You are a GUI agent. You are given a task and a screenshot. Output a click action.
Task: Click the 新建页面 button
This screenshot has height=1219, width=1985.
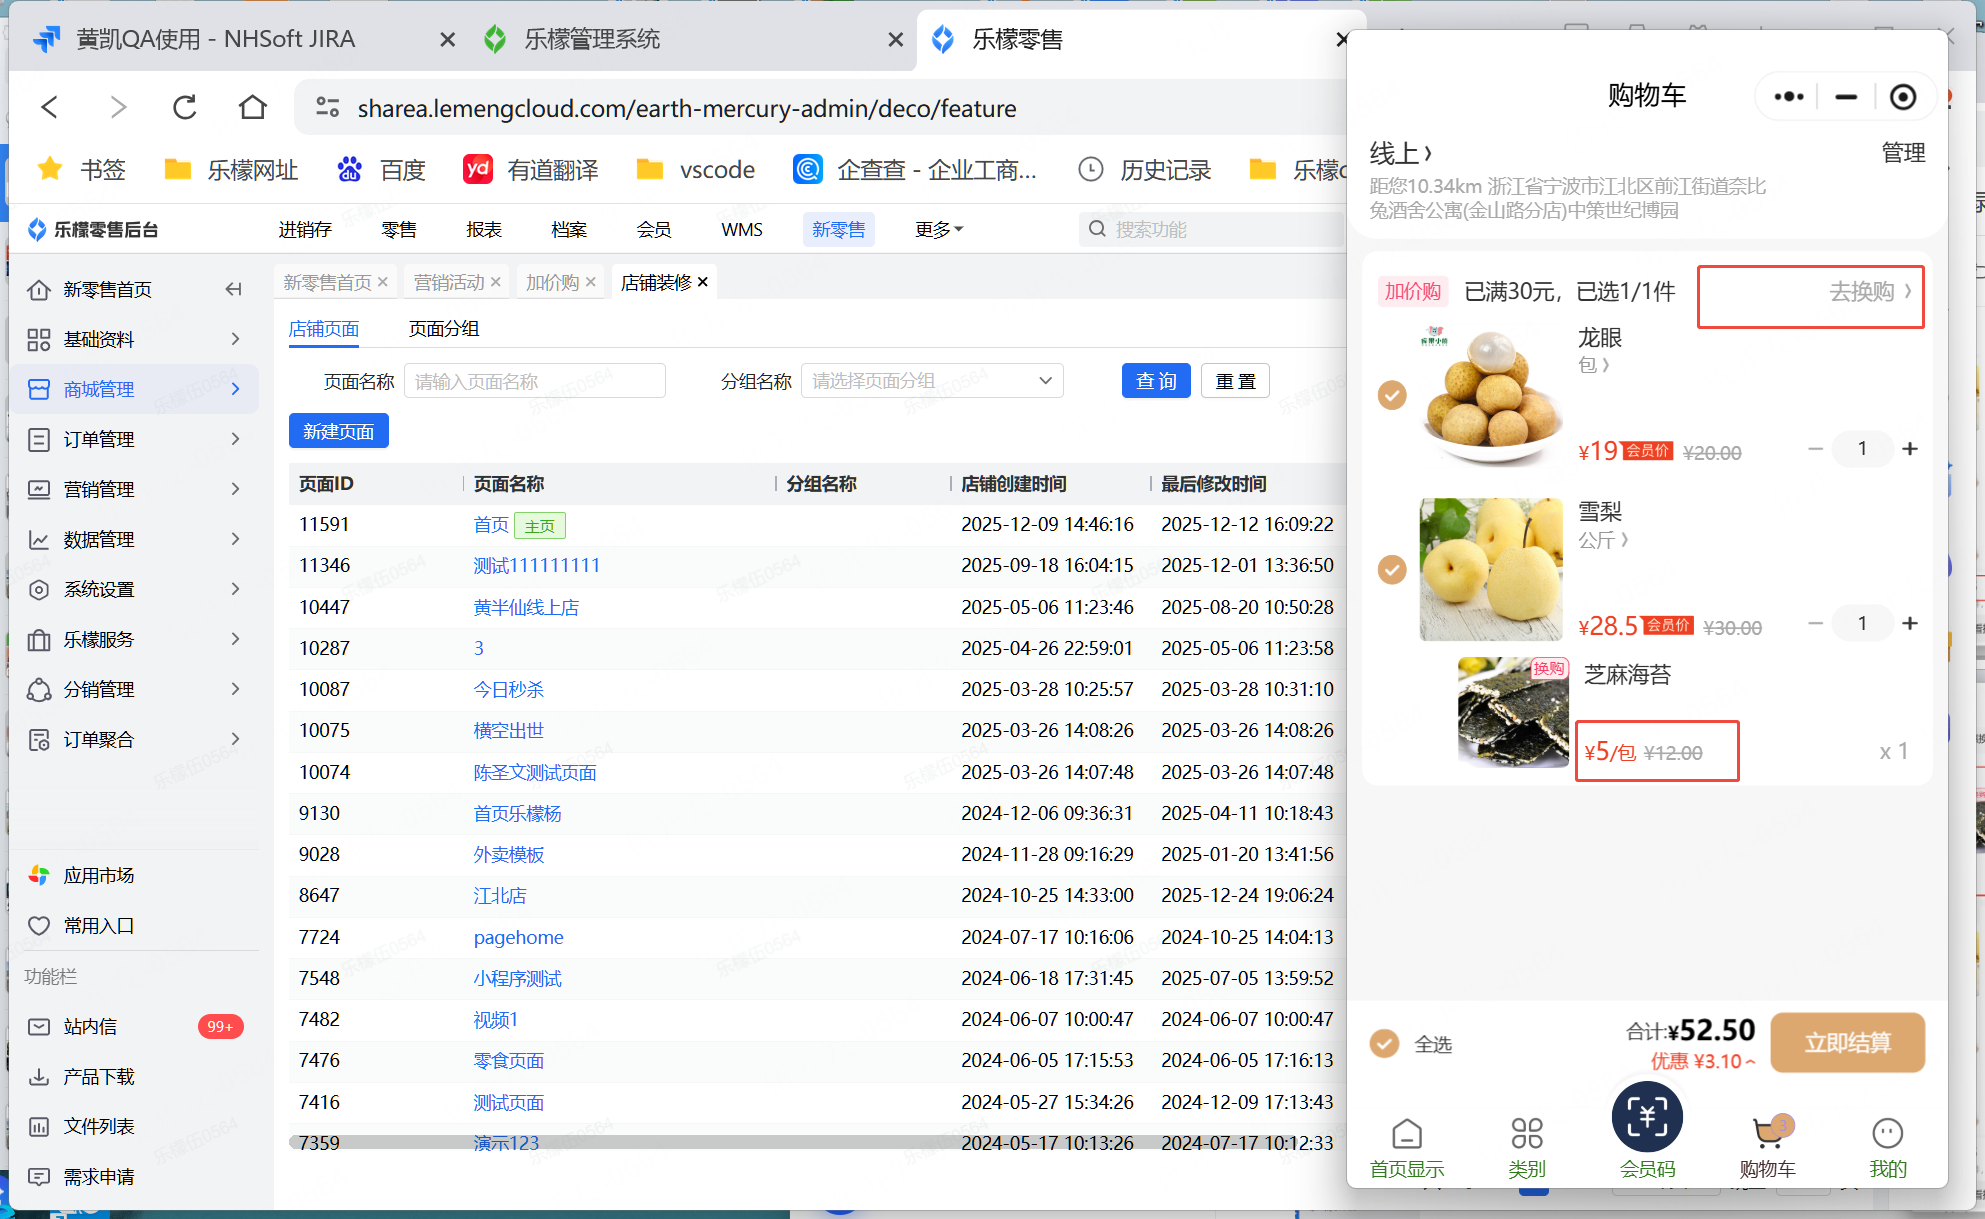click(x=338, y=431)
